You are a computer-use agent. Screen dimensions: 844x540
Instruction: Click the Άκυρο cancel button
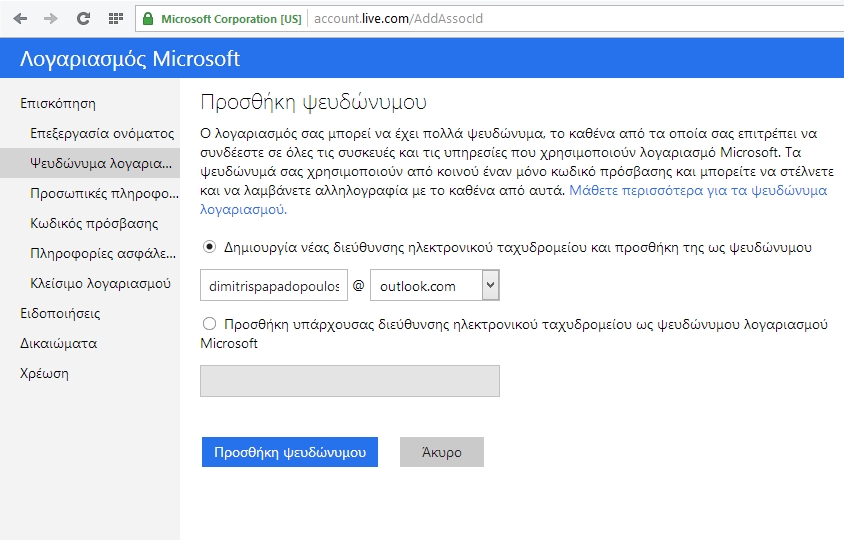[x=442, y=452]
